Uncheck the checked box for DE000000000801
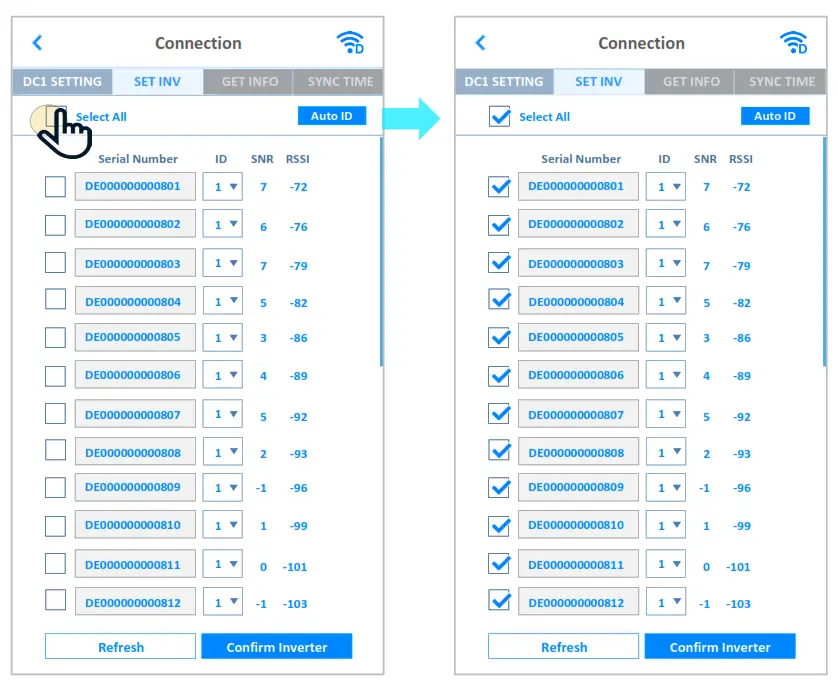838x691 pixels. [499, 187]
